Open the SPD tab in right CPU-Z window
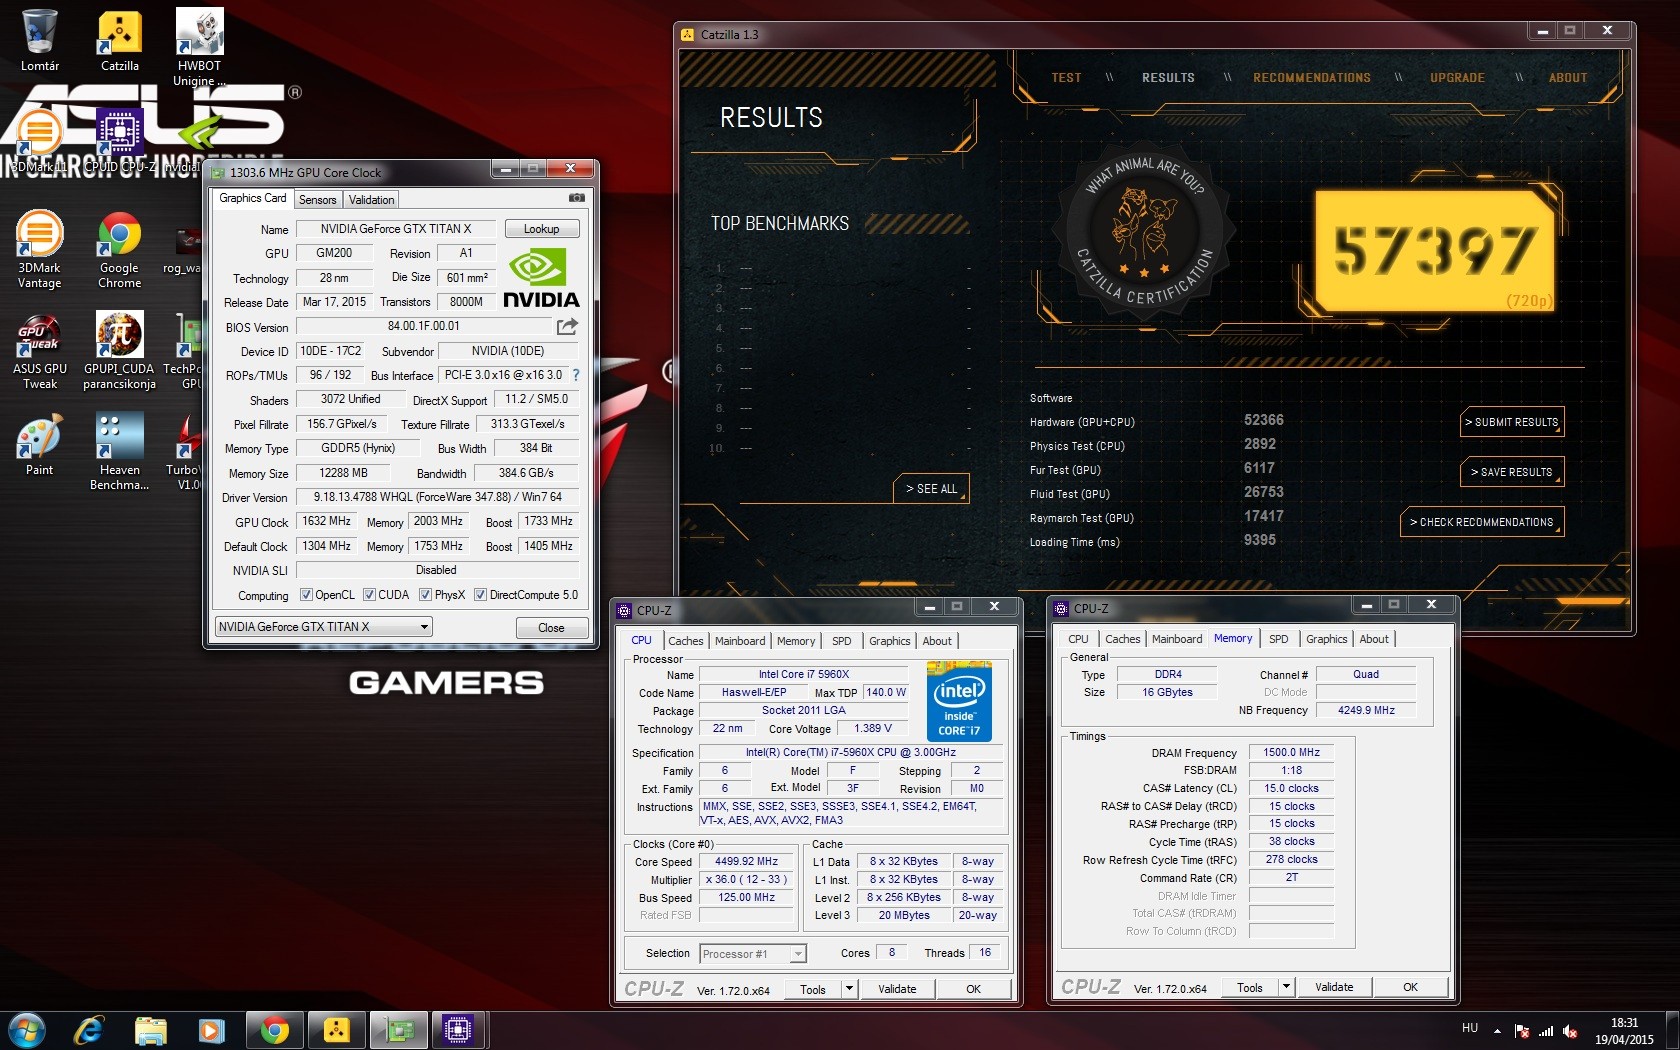Screen dimensions: 1680x1050 [x=1279, y=639]
